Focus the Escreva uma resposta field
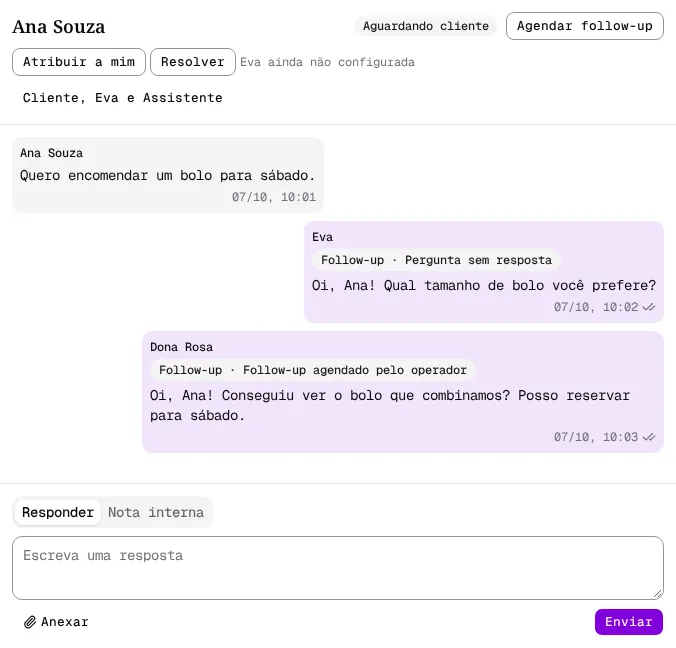 (338, 568)
